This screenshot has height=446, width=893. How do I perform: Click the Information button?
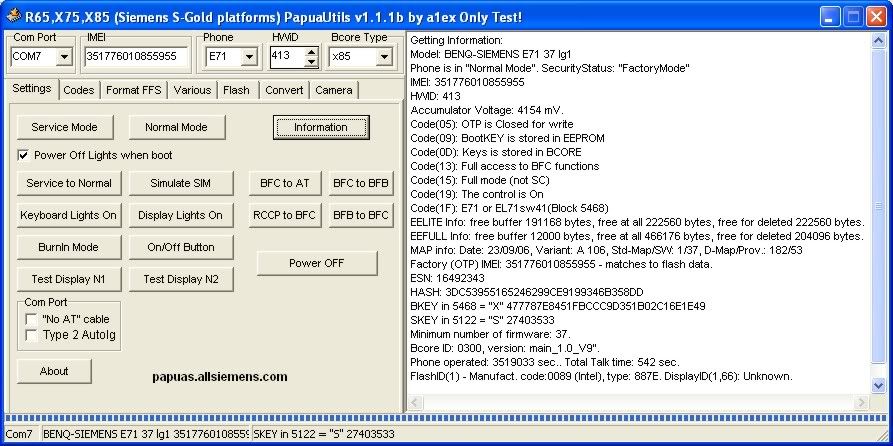point(321,127)
